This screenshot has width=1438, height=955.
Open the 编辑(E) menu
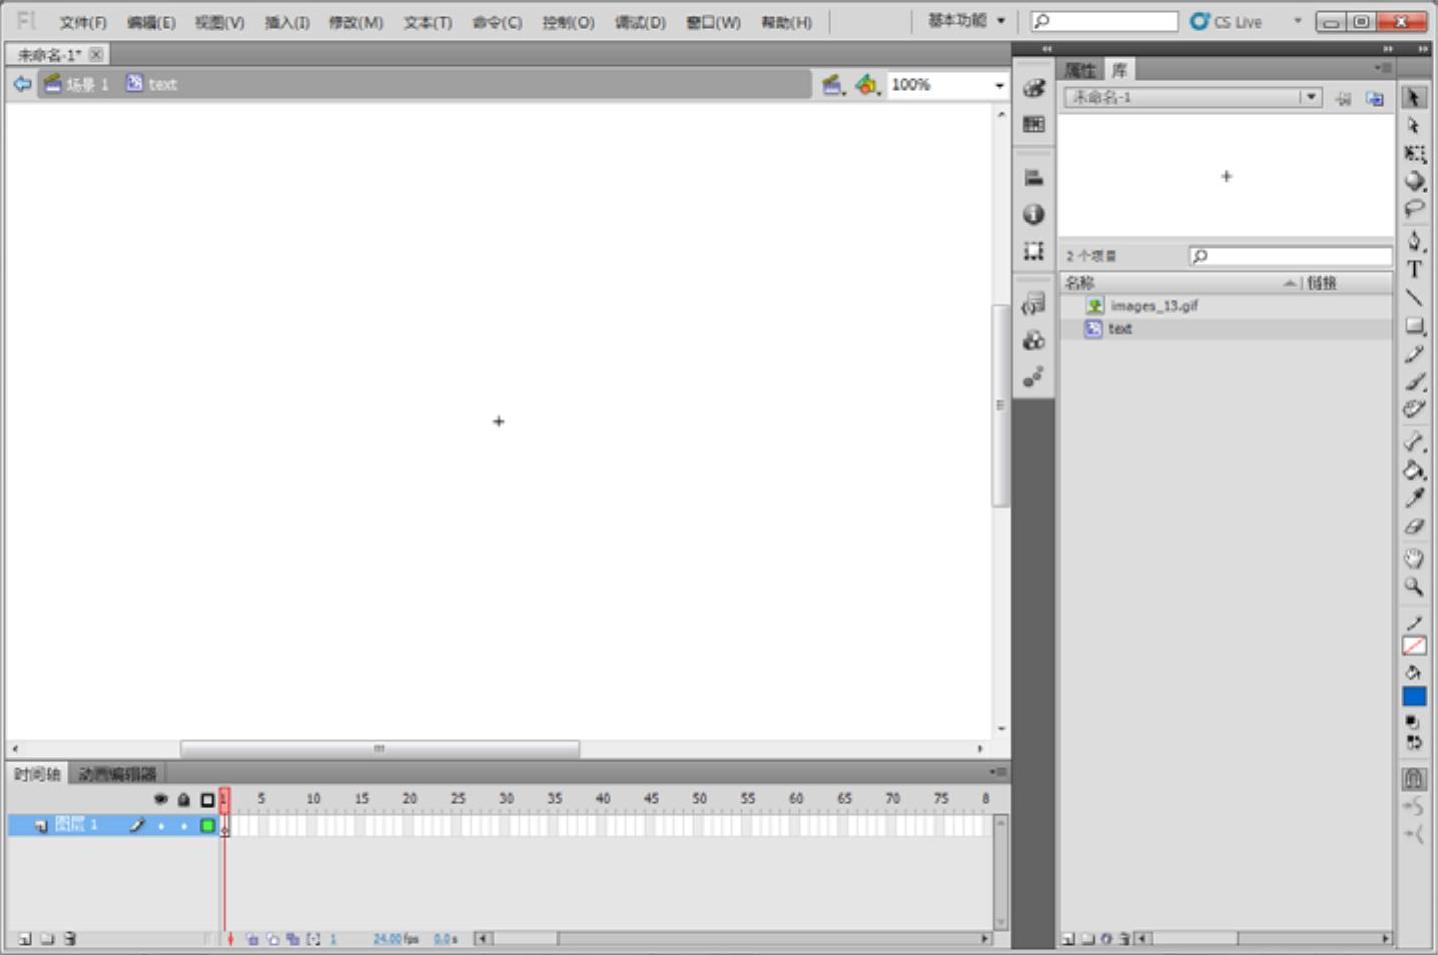click(151, 22)
